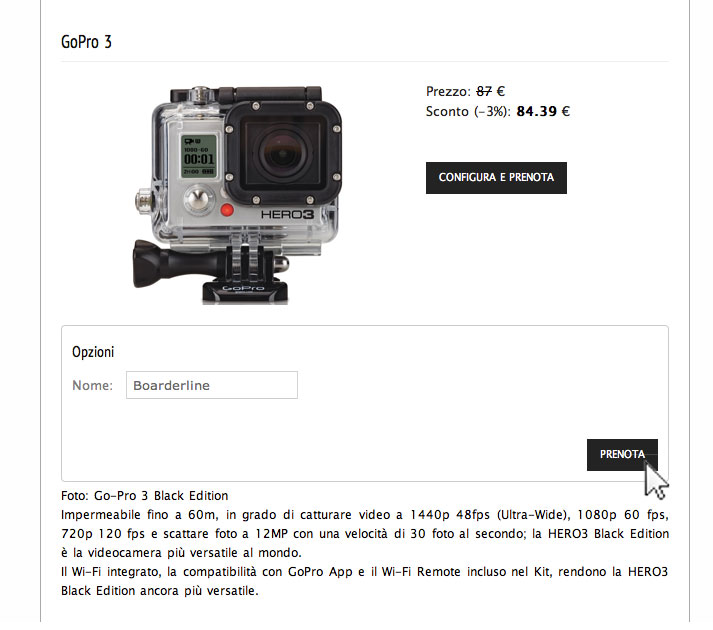Viewport: 713px width, 630px height.
Task: Click the struck-through 87 € price
Action: point(491,91)
